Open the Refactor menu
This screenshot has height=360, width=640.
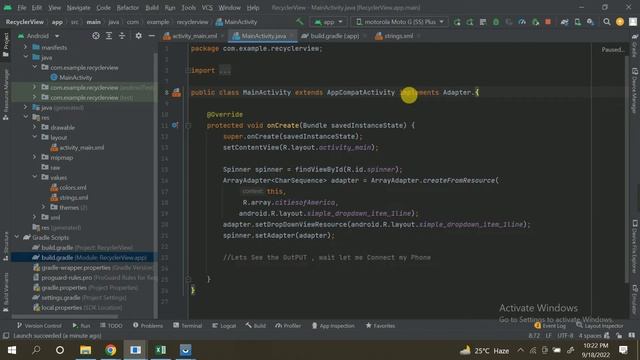click(128, 7)
